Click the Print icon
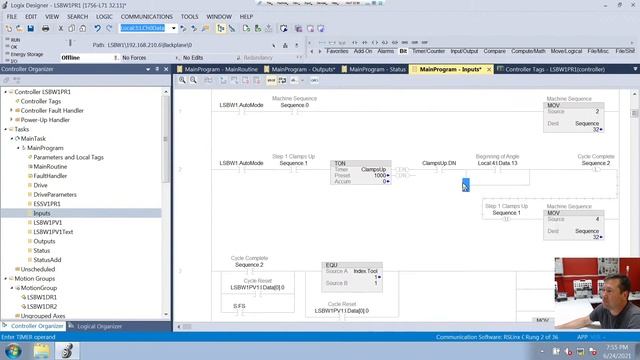 pos(45,28)
